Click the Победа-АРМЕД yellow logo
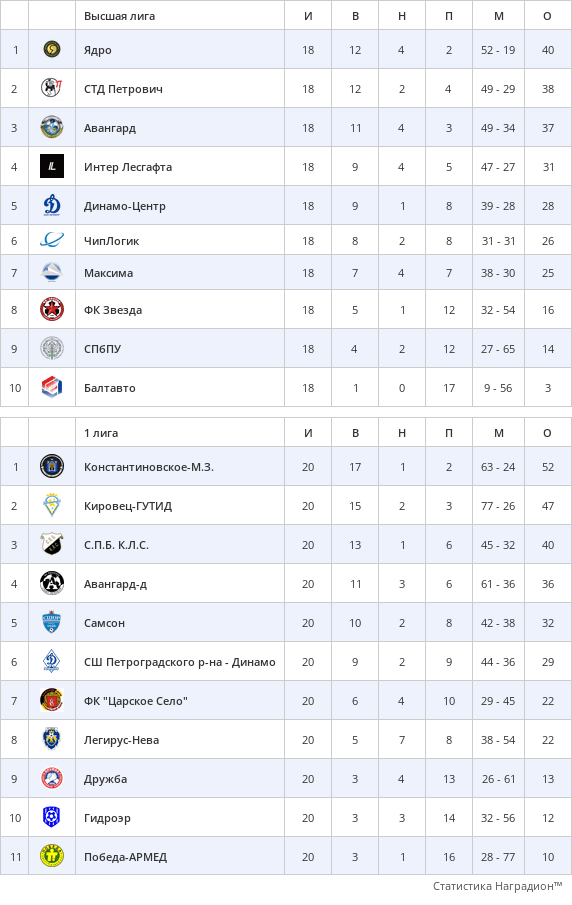The image size is (572, 905). [x=52, y=856]
